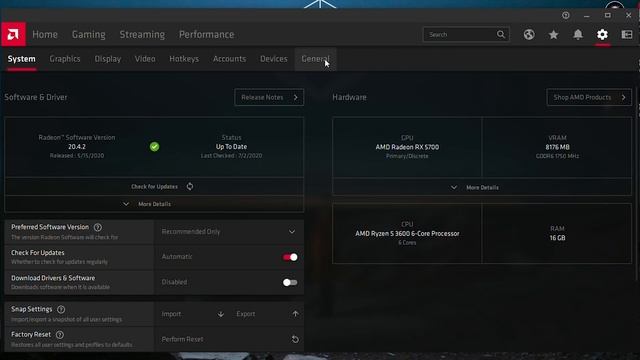Click the Export up arrow icon

(295, 314)
